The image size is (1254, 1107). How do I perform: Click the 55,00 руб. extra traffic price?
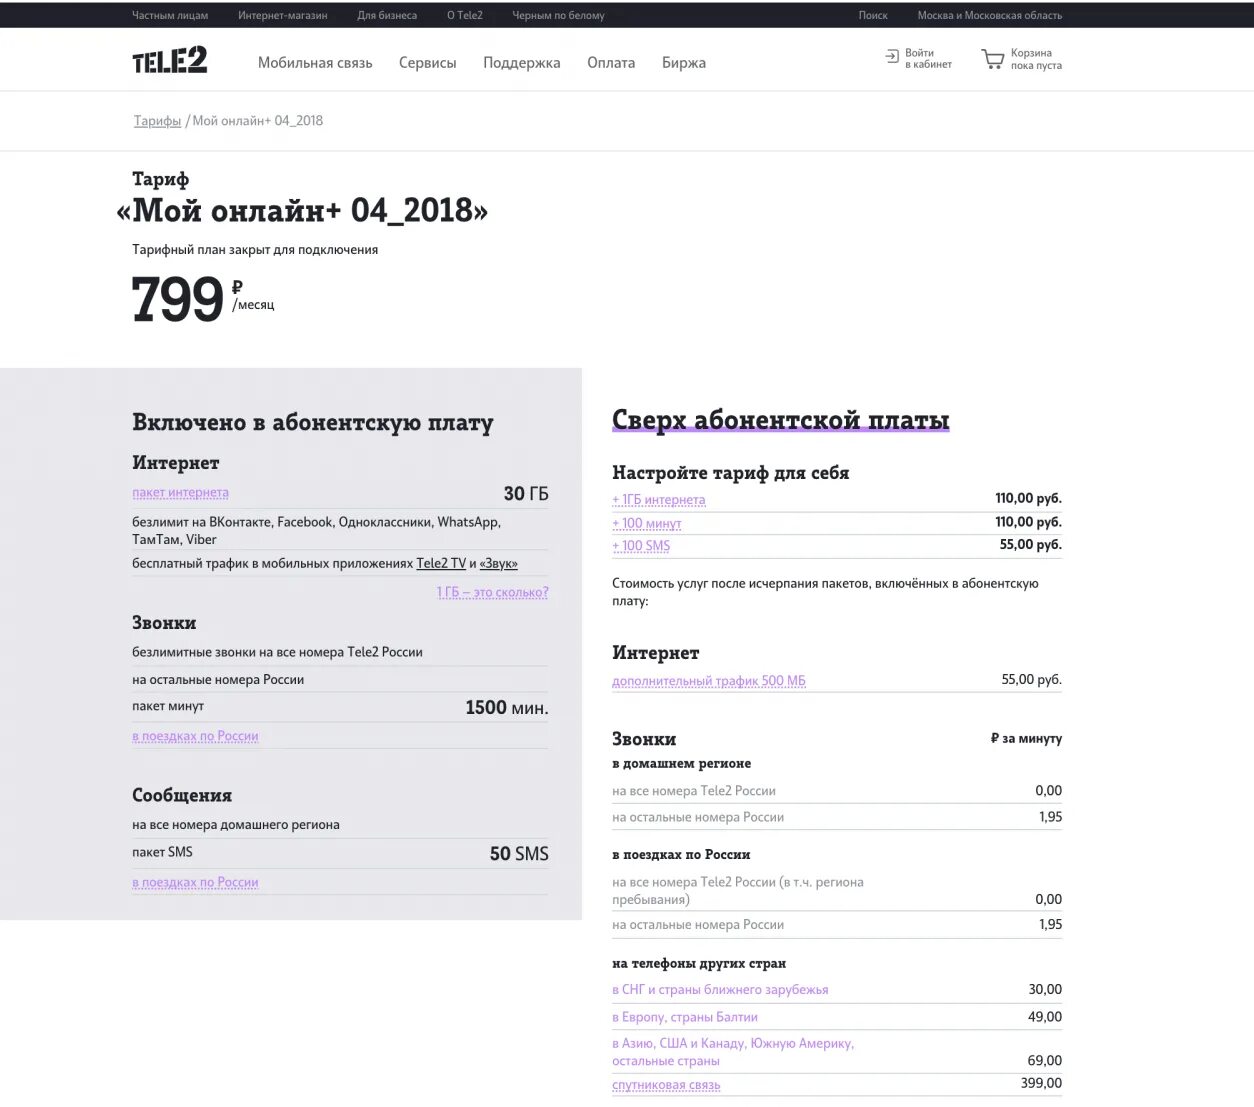[1032, 679]
